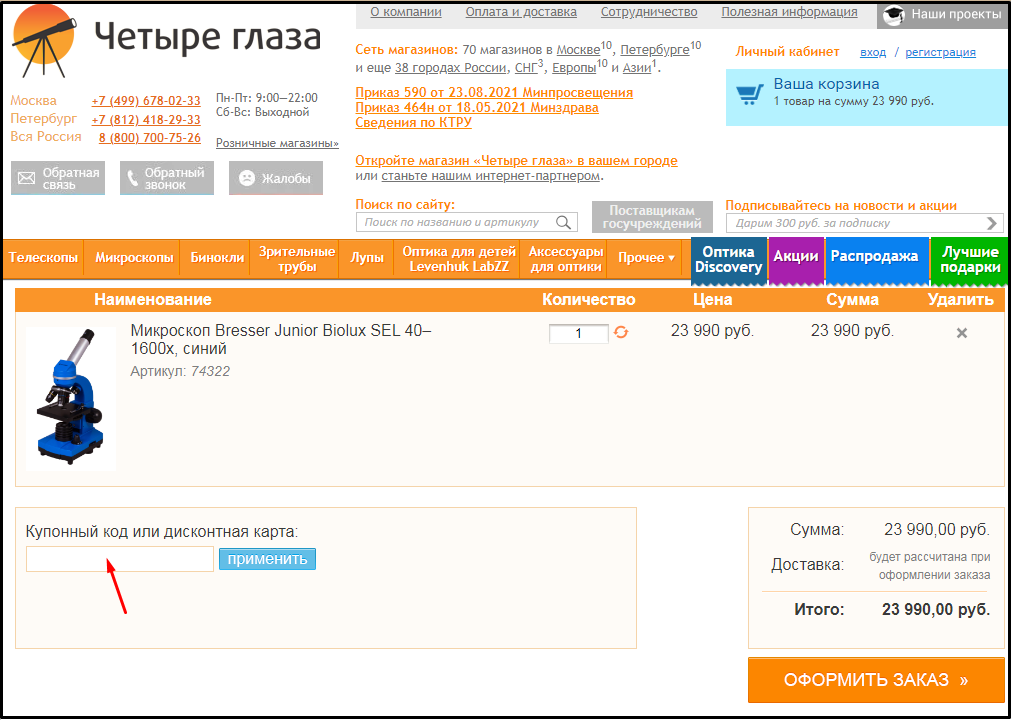Click the Итого 23 990,00 руб. value

coord(936,609)
